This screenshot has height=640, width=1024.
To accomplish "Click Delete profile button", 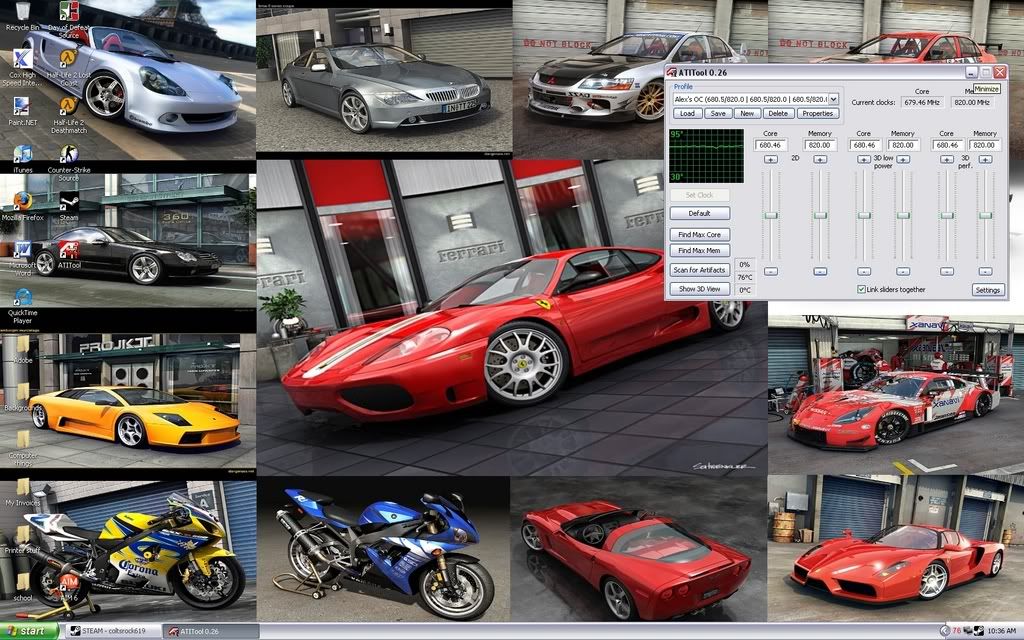I will coord(778,114).
